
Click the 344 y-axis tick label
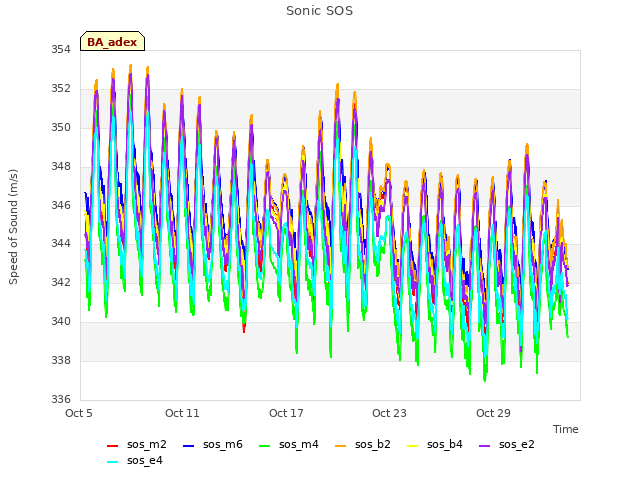point(60,244)
